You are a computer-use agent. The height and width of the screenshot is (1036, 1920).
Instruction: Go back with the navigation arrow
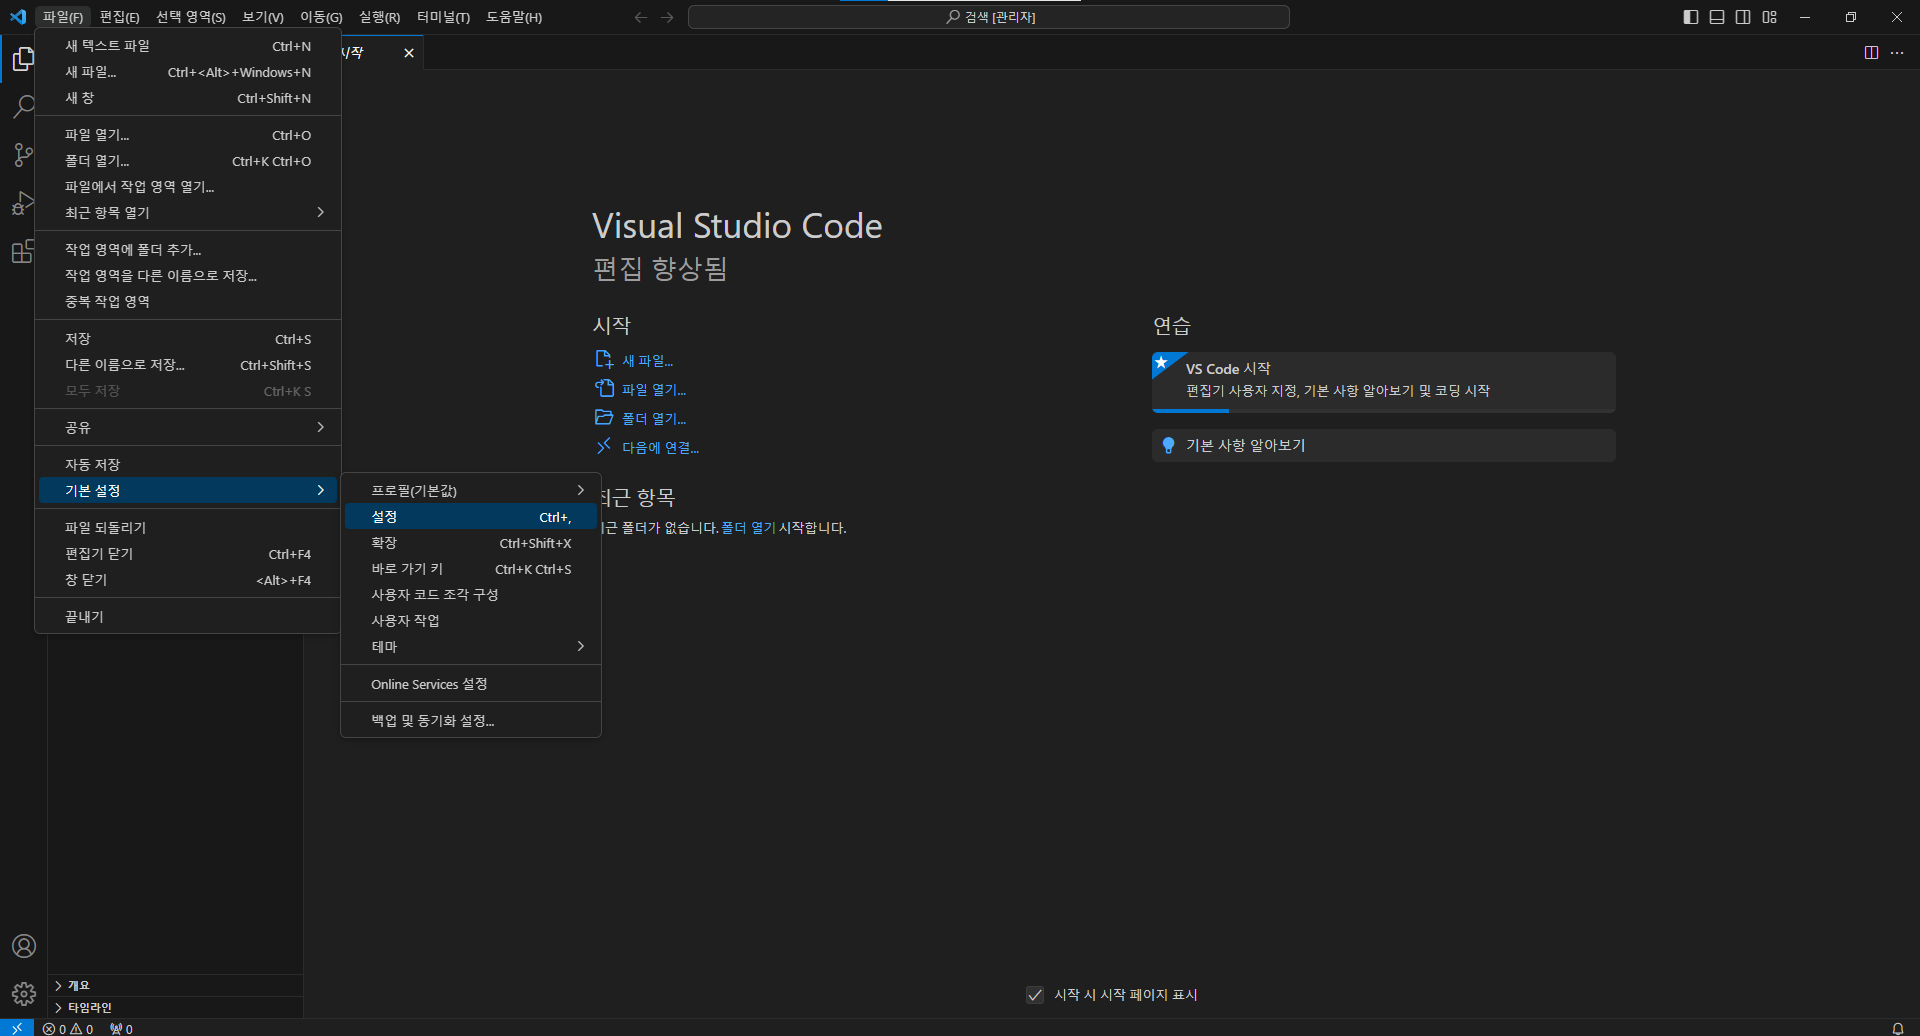point(641,17)
